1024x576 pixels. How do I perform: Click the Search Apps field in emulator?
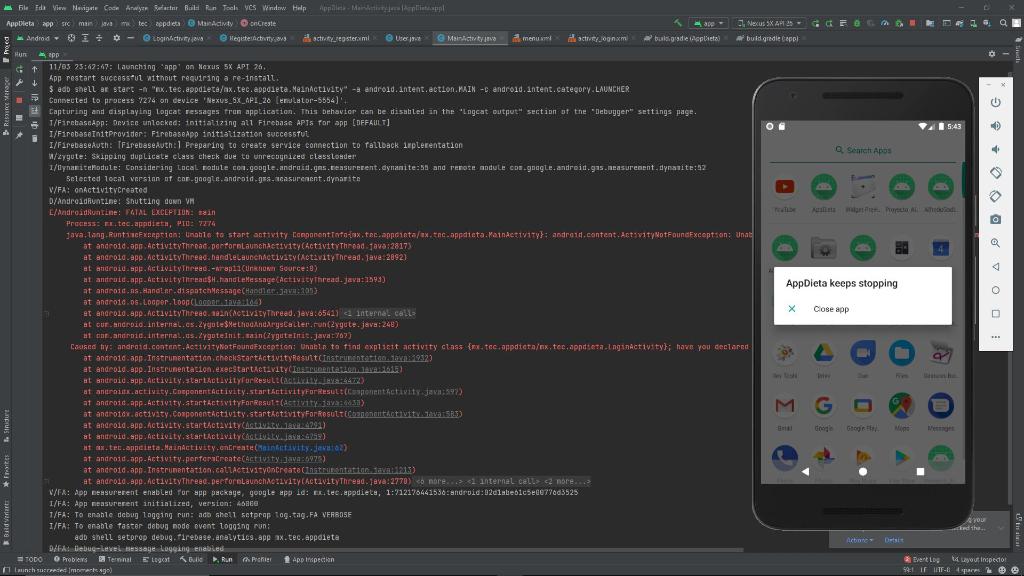(x=863, y=149)
